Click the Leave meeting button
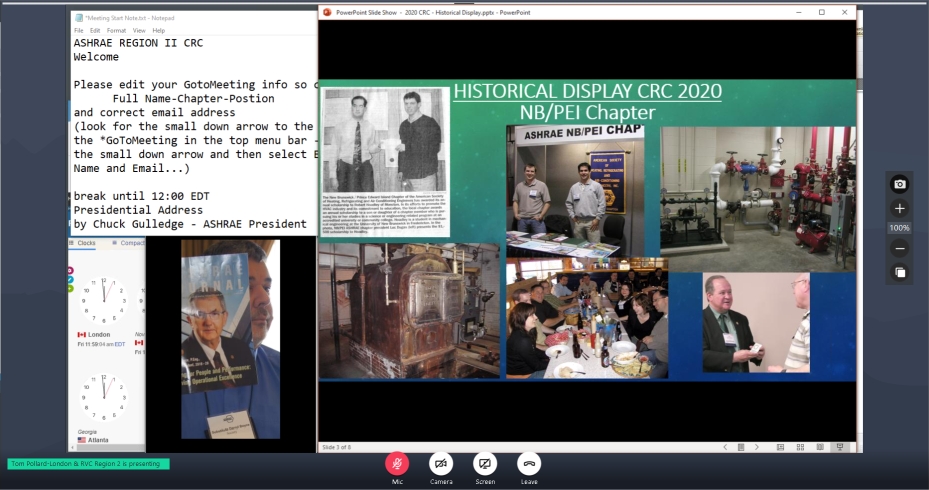 click(528, 464)
